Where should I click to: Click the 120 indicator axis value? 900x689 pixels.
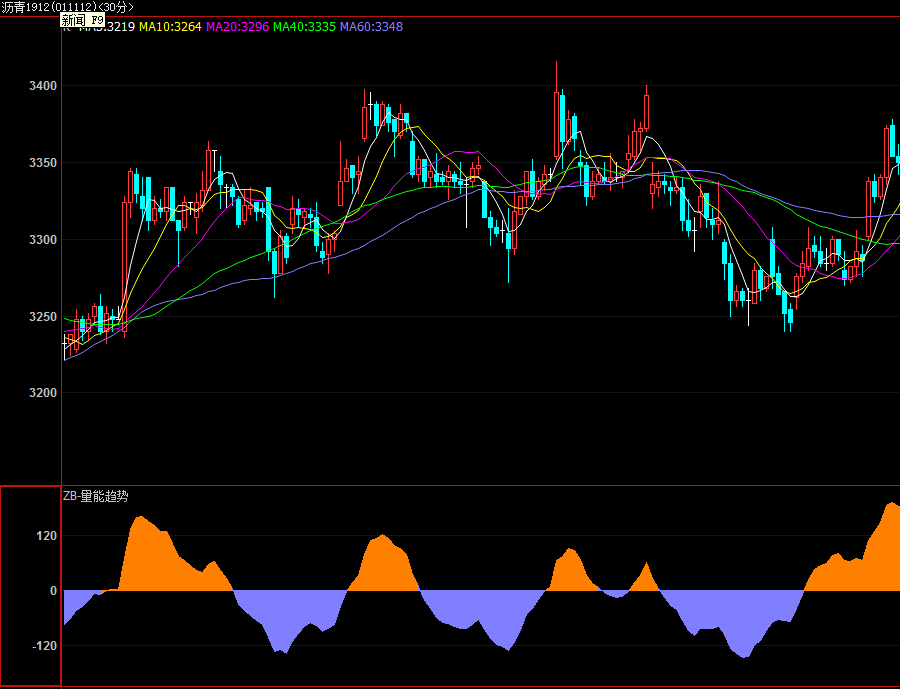pyautogui.click(x=46, y=536)
